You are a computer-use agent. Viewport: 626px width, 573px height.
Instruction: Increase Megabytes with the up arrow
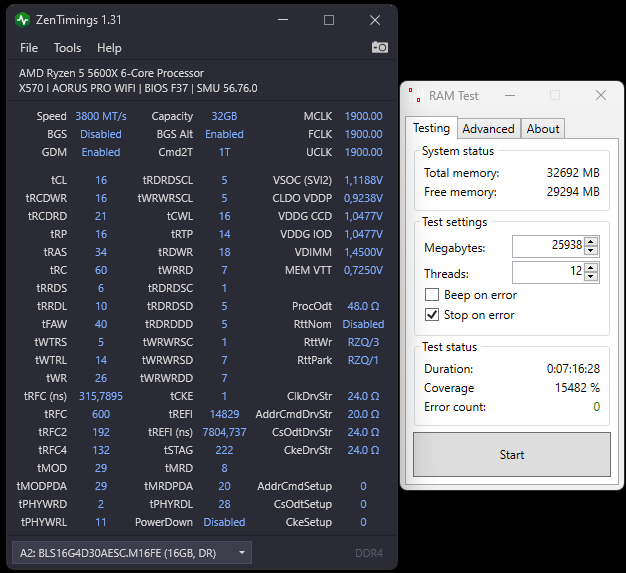[591, 241]
